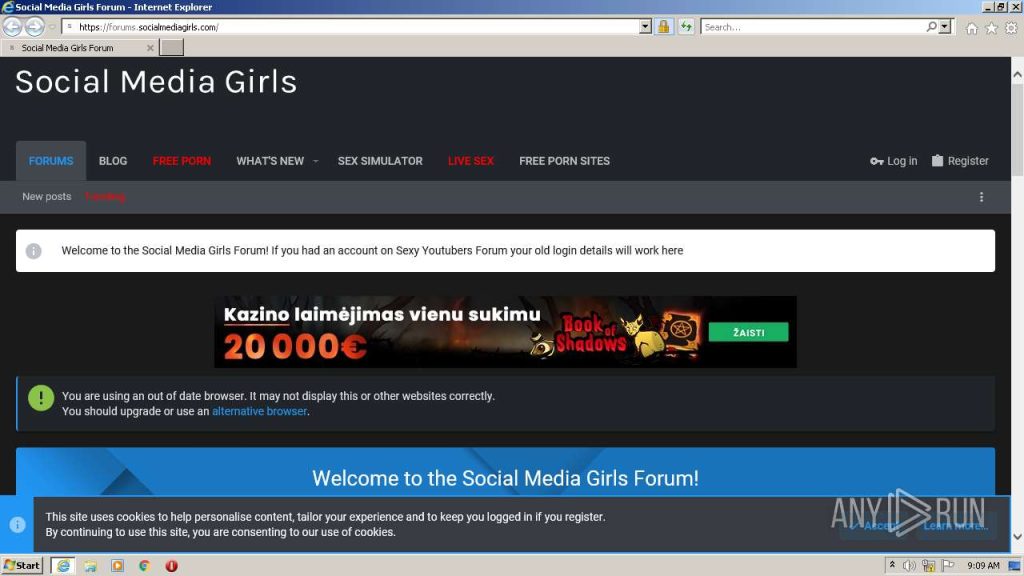Click the Trending link
The width and height of the screenshot is (1024, 576).
(x=105, y=197)
